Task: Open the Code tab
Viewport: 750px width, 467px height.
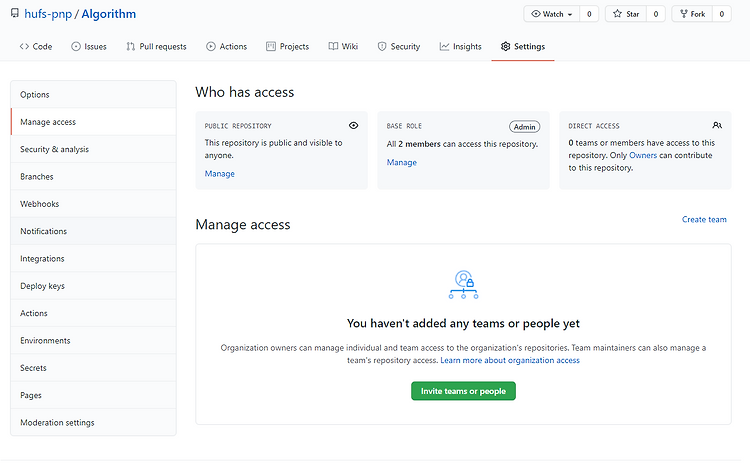Action: pyautogui.click(x=36, y=46)
